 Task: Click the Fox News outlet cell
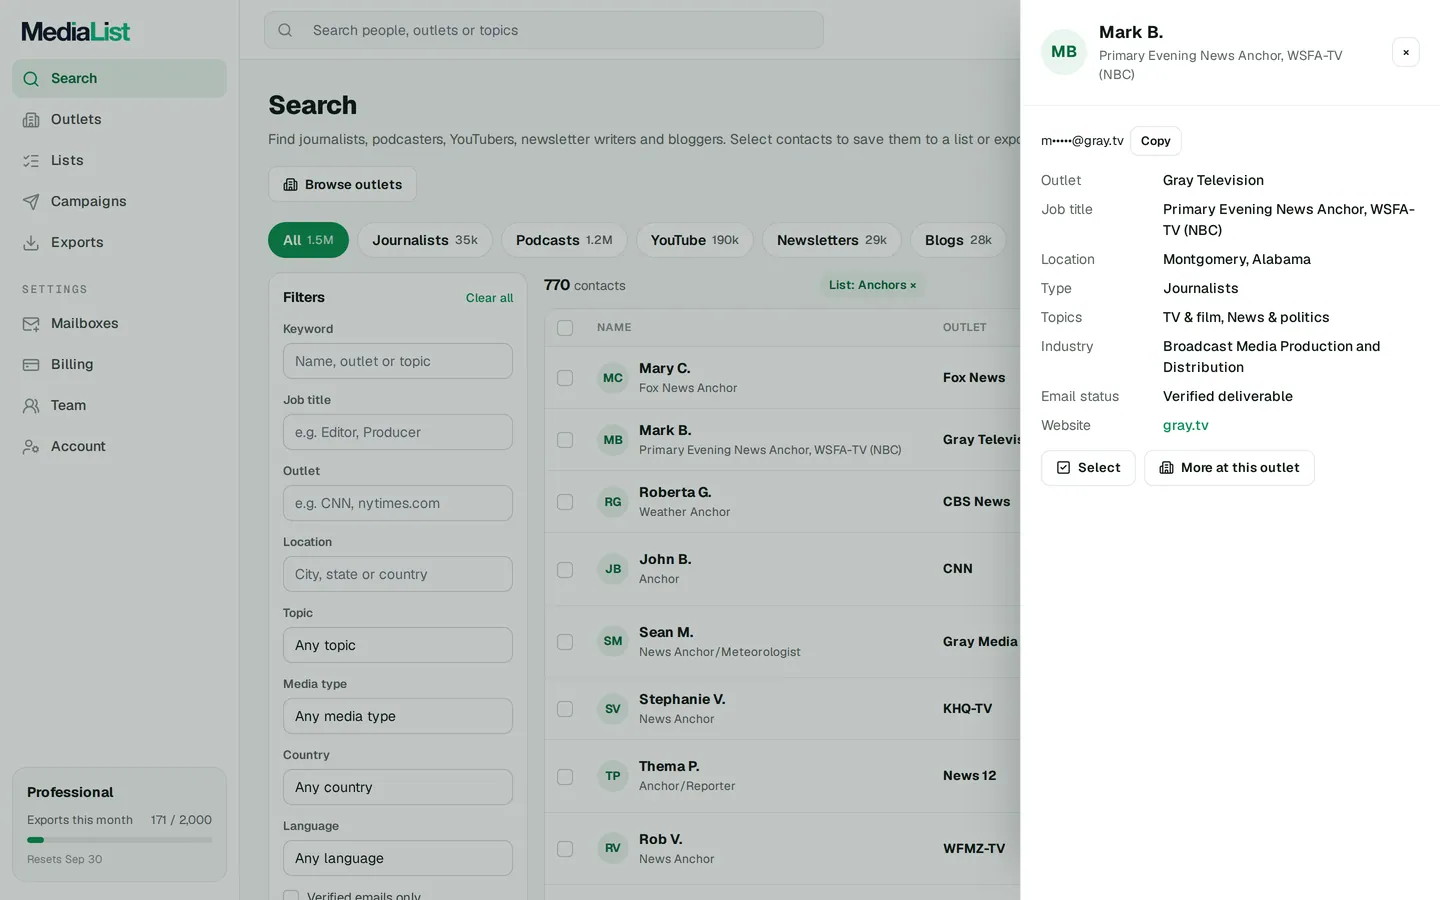click(974, 378)
